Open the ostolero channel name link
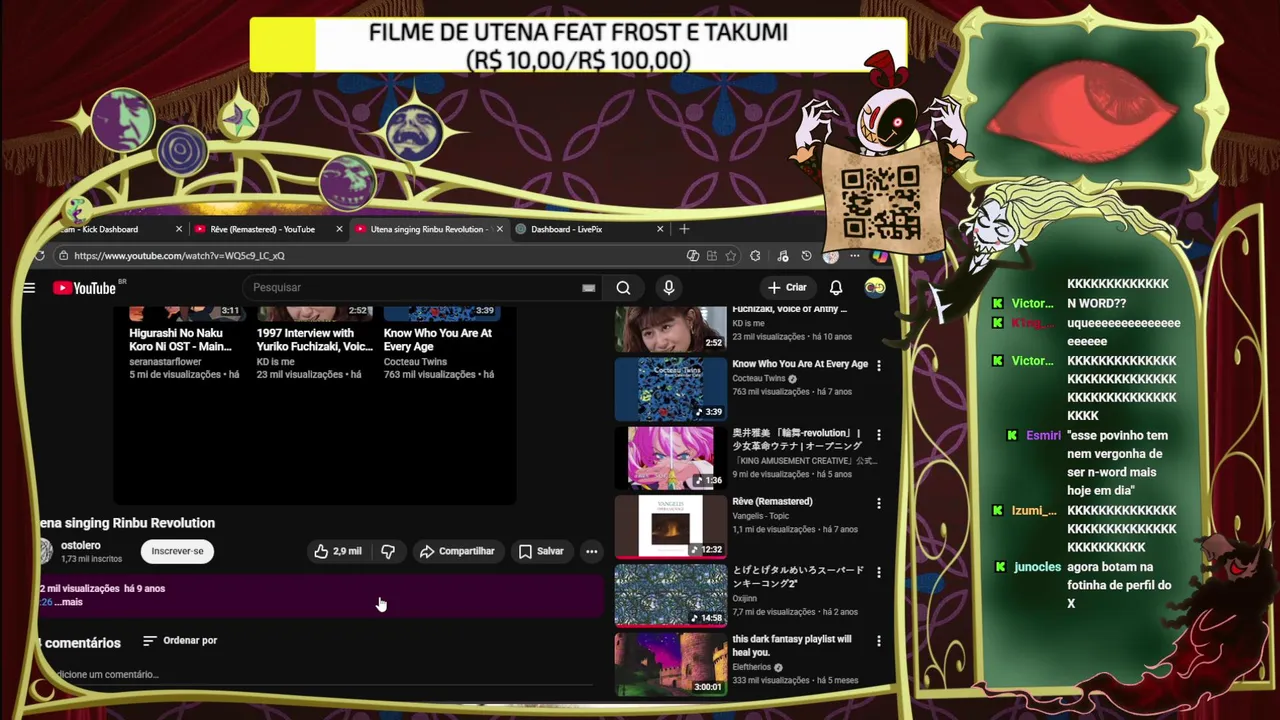The width and height of the screenshot is (1280, 720). point(81,545)
